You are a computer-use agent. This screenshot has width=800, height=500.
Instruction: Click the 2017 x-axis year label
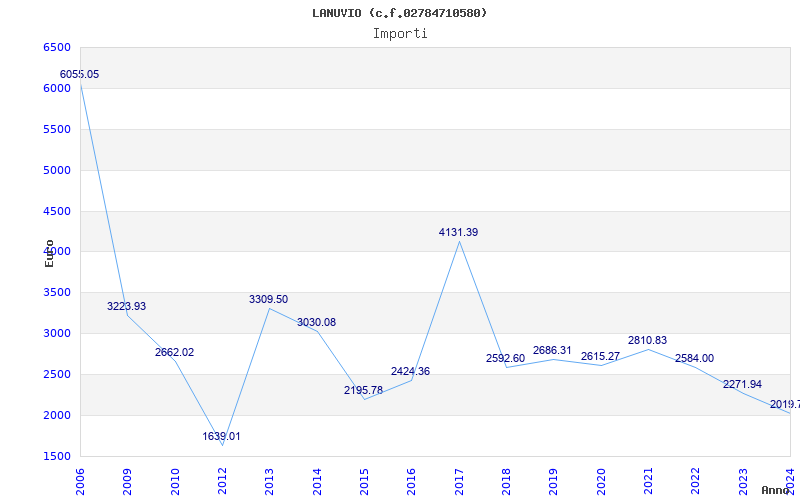(459, 482)
